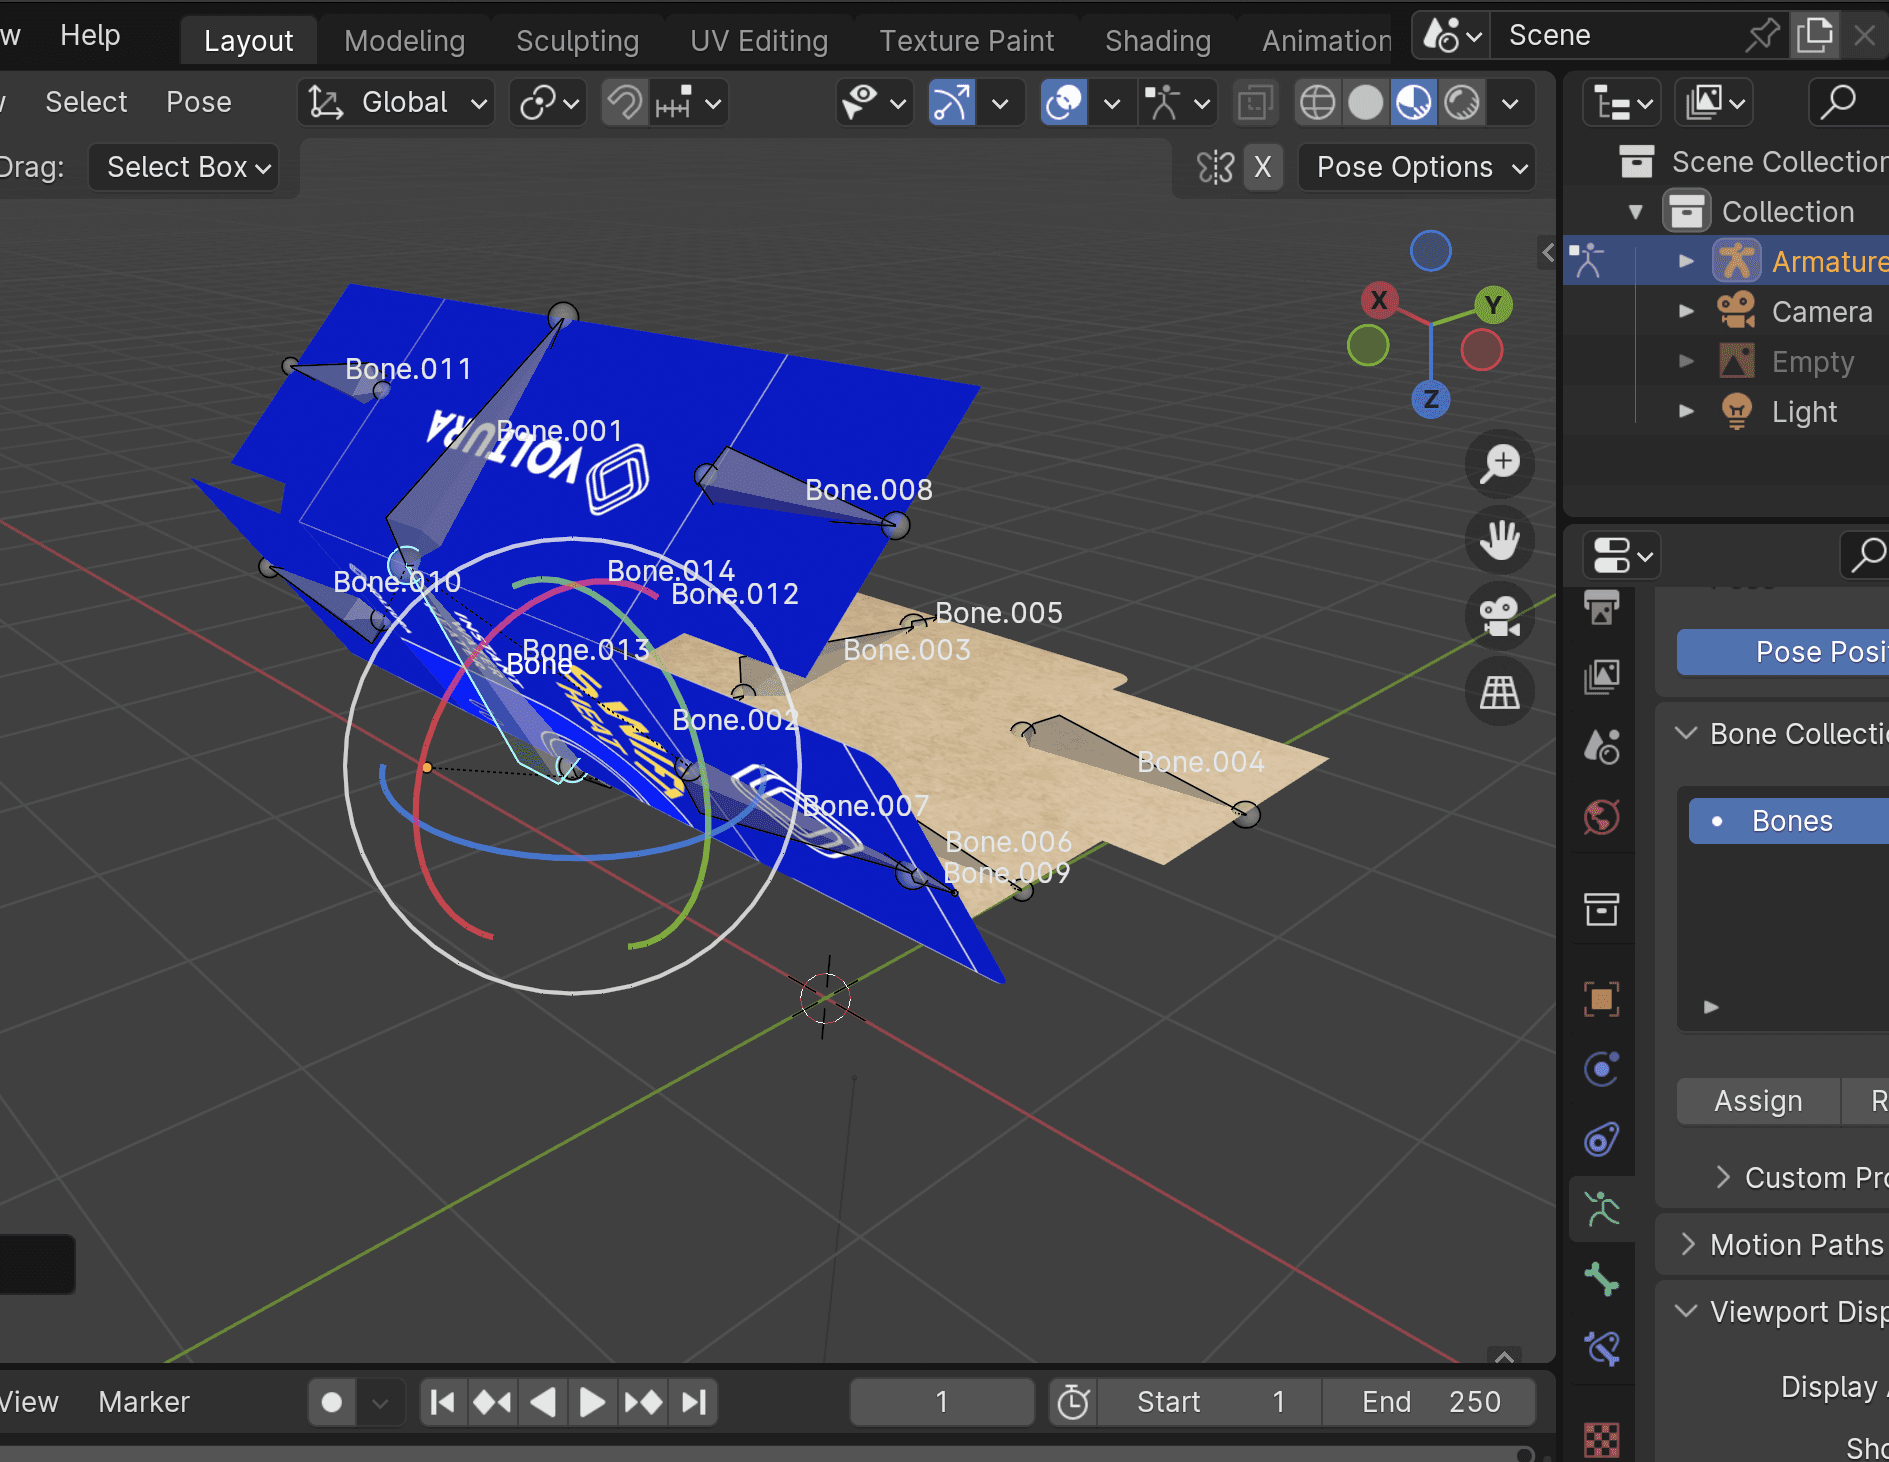Toggle X-axis mirror in pose options
The height and width of the screenshot is (1462, 1889).
pyautogui.click(x=1263, y=167)
